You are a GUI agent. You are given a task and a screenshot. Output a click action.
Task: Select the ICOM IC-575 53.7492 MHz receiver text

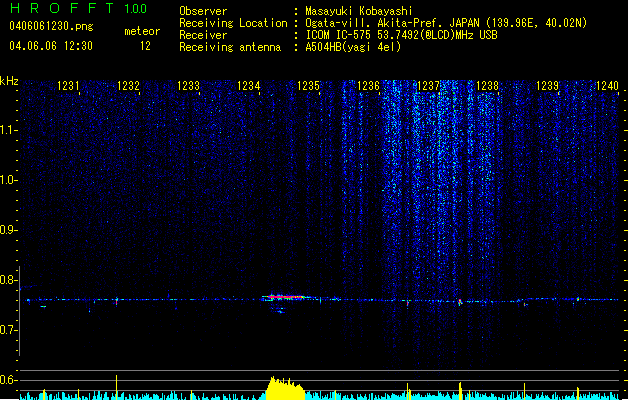402,35
